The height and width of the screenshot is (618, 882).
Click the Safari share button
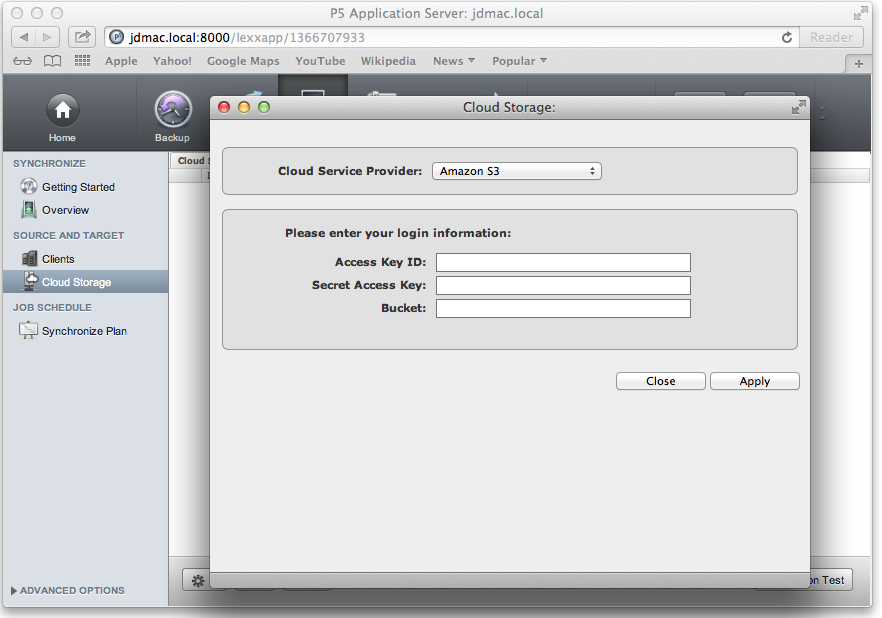coord(82,38)
